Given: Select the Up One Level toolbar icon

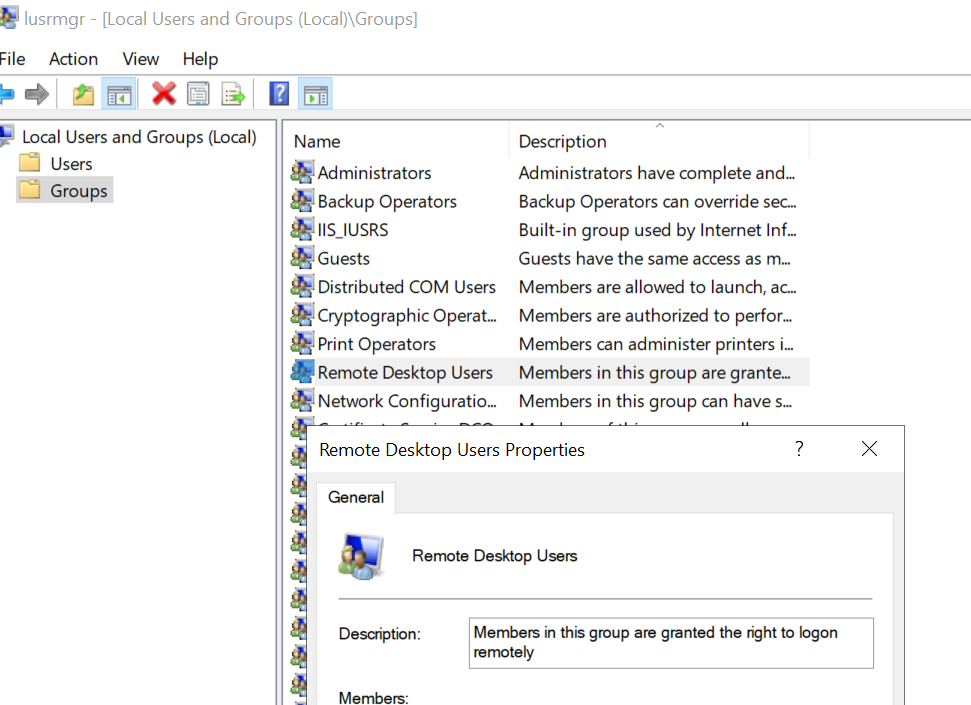Looking at the screenshot, I should pos(83,93).
